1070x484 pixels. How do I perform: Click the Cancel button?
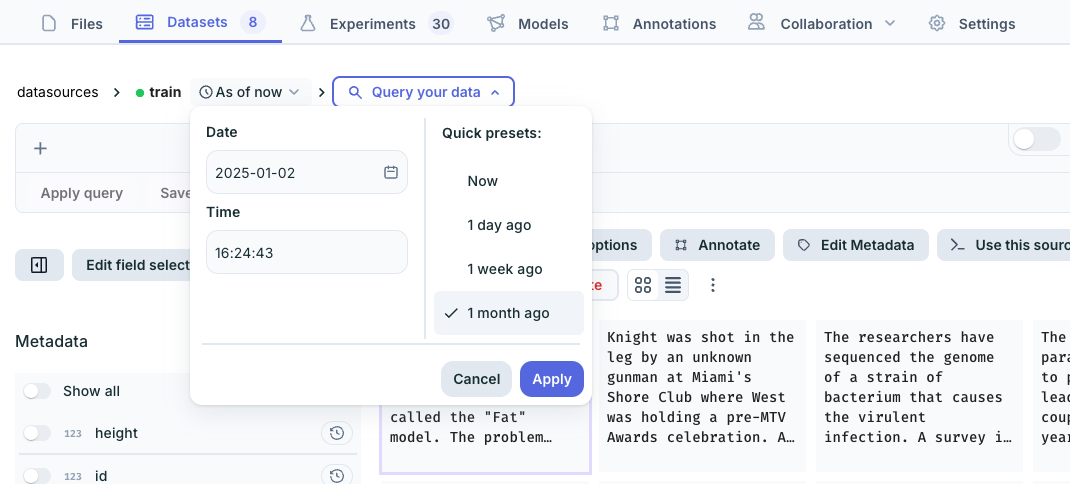(476, 379)
